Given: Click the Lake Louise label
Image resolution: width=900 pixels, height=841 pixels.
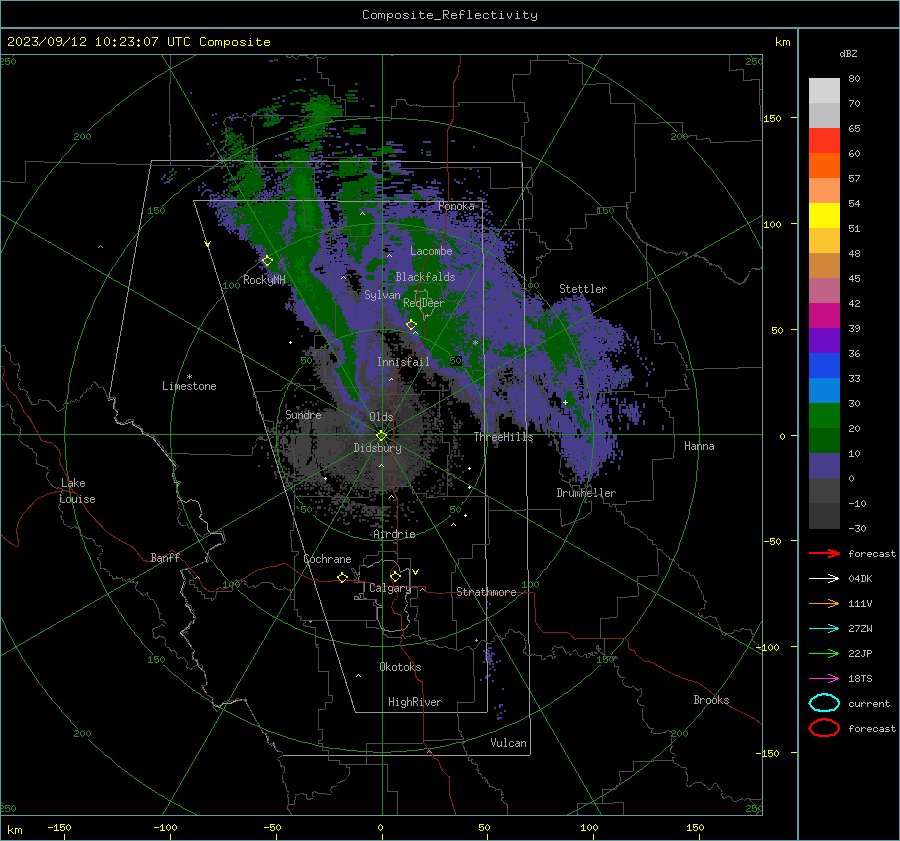Looking at the screenshot, I should (x=77, y=491).
